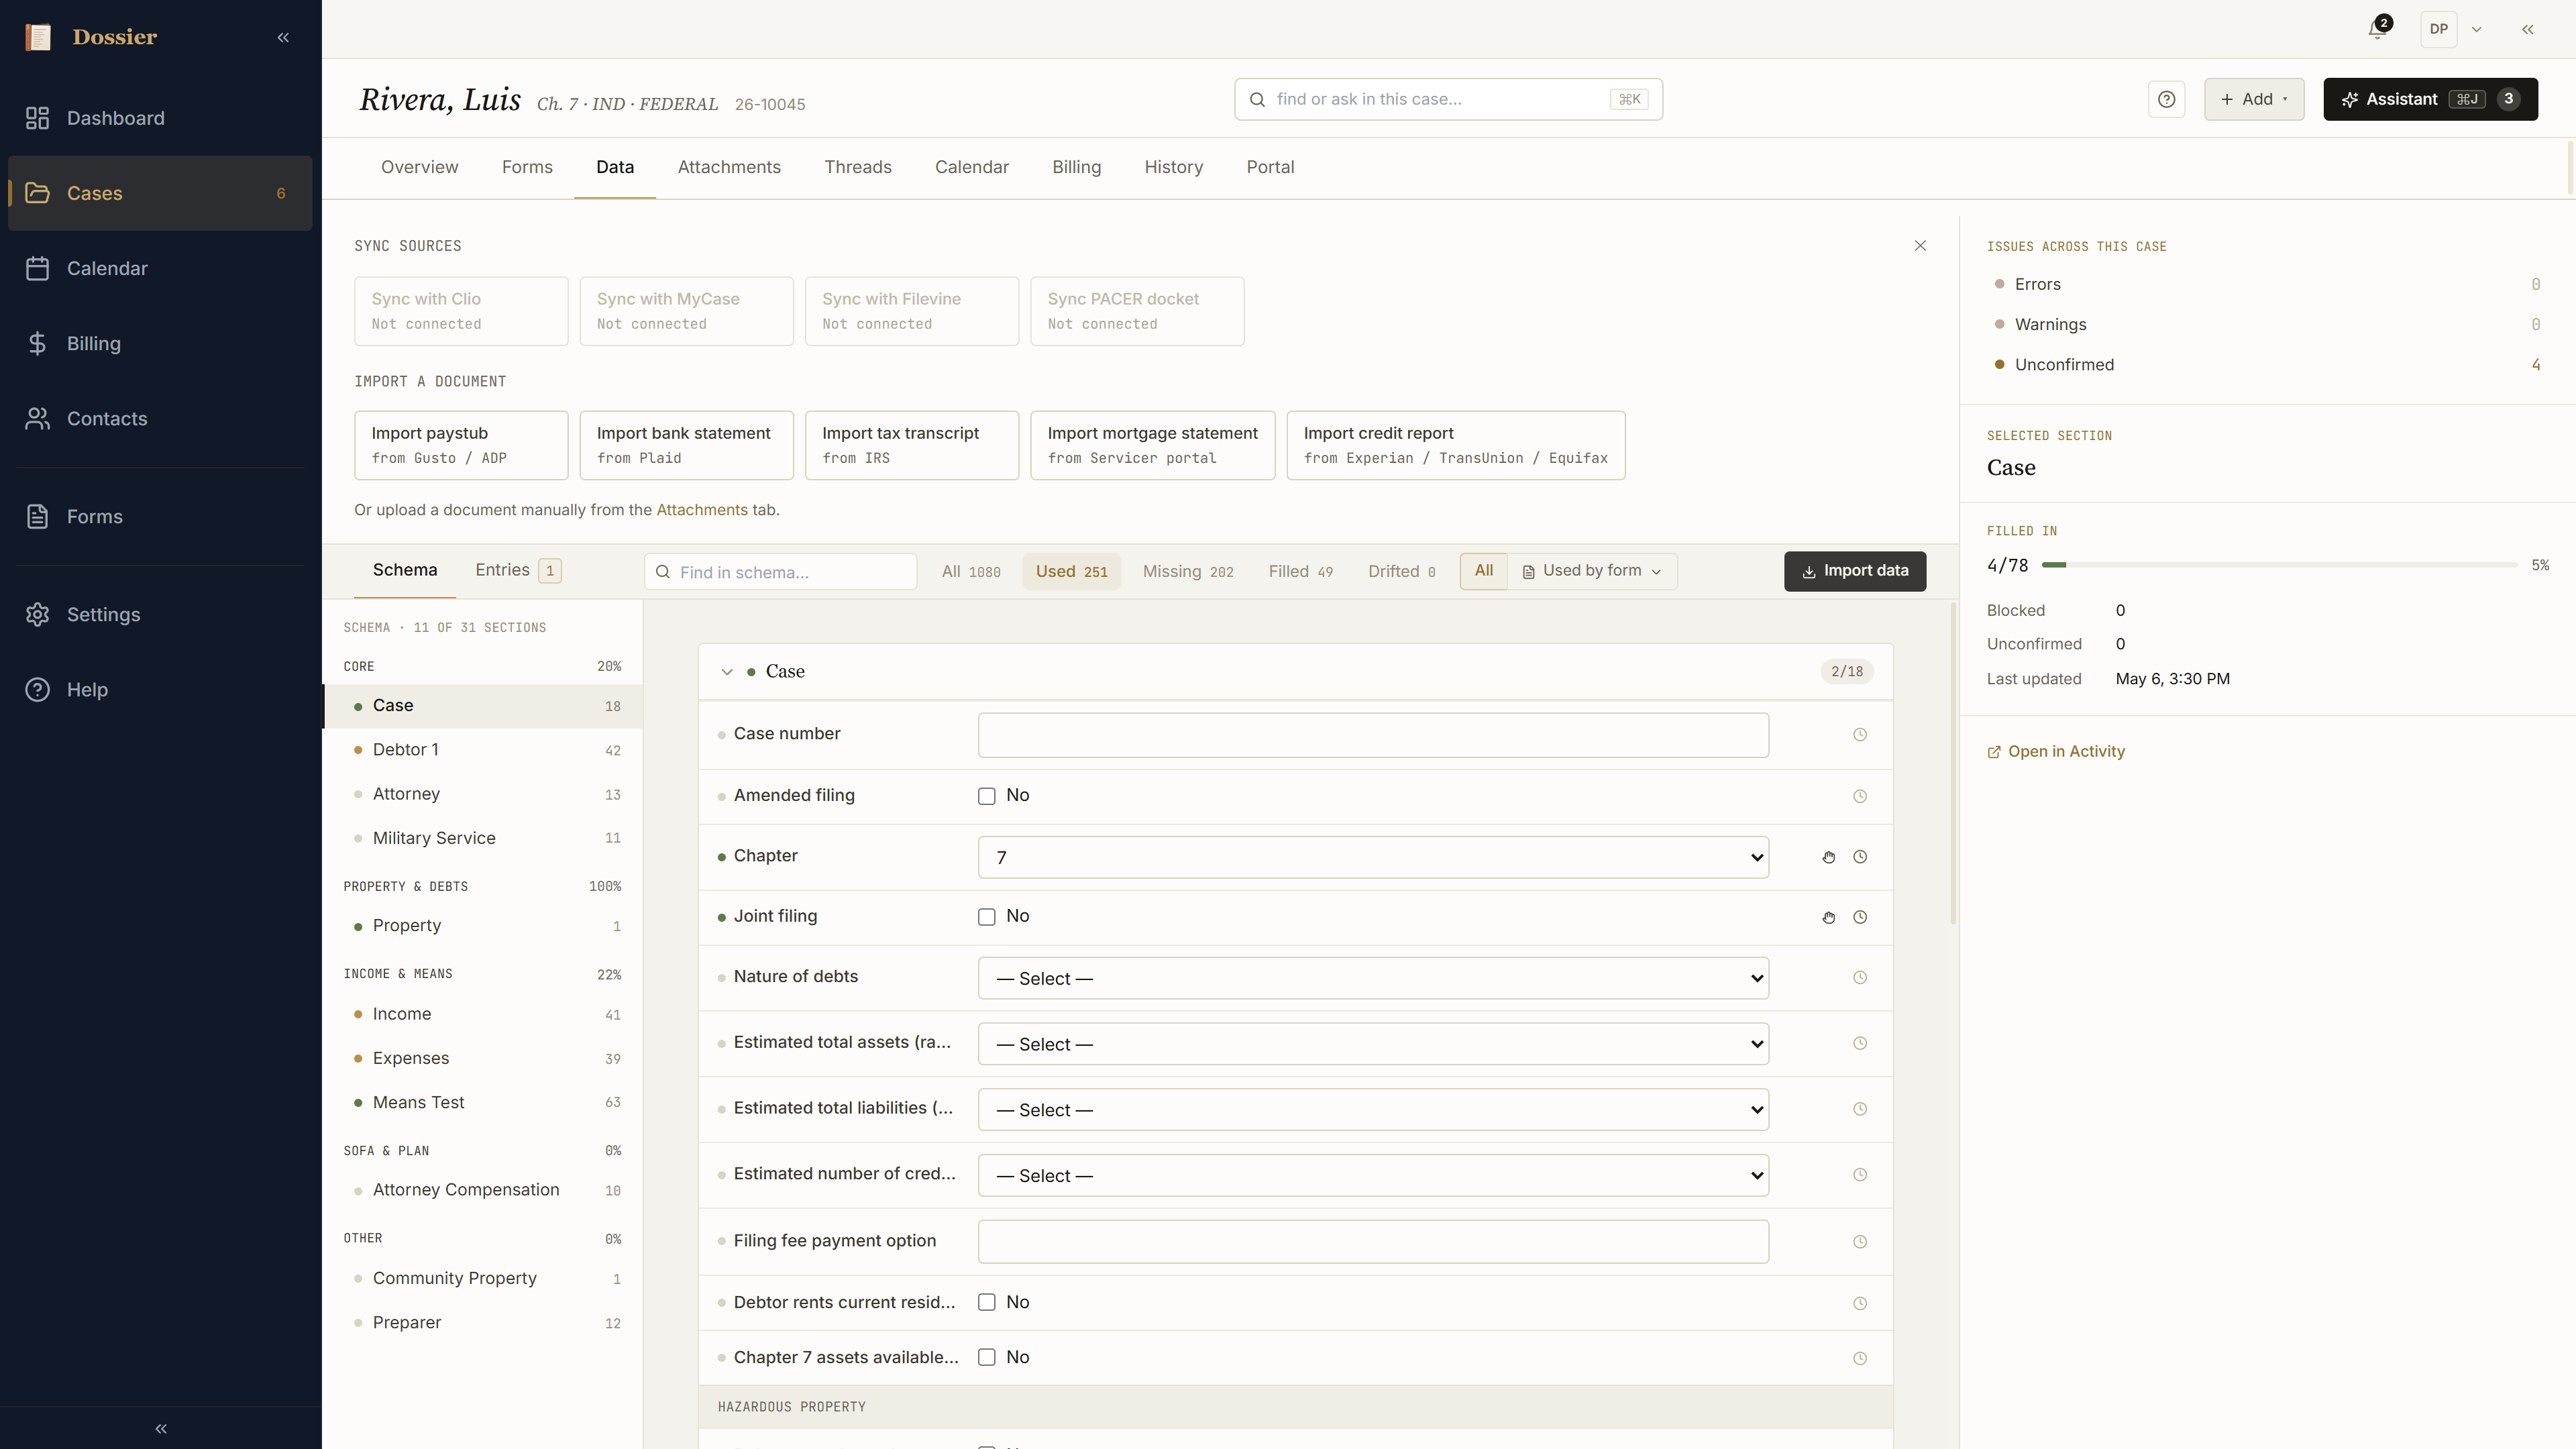Open the Chapter dropdown
The width and height of the screenshot is (2576, 1449).
pos(1373,857)
